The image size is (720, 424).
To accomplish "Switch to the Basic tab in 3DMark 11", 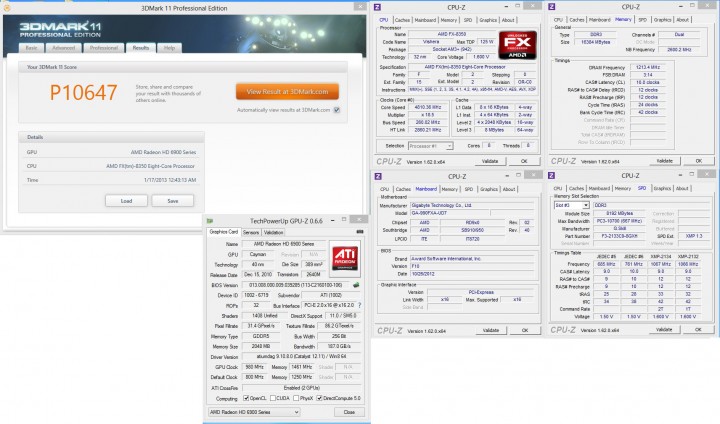I will click(31, 48).
